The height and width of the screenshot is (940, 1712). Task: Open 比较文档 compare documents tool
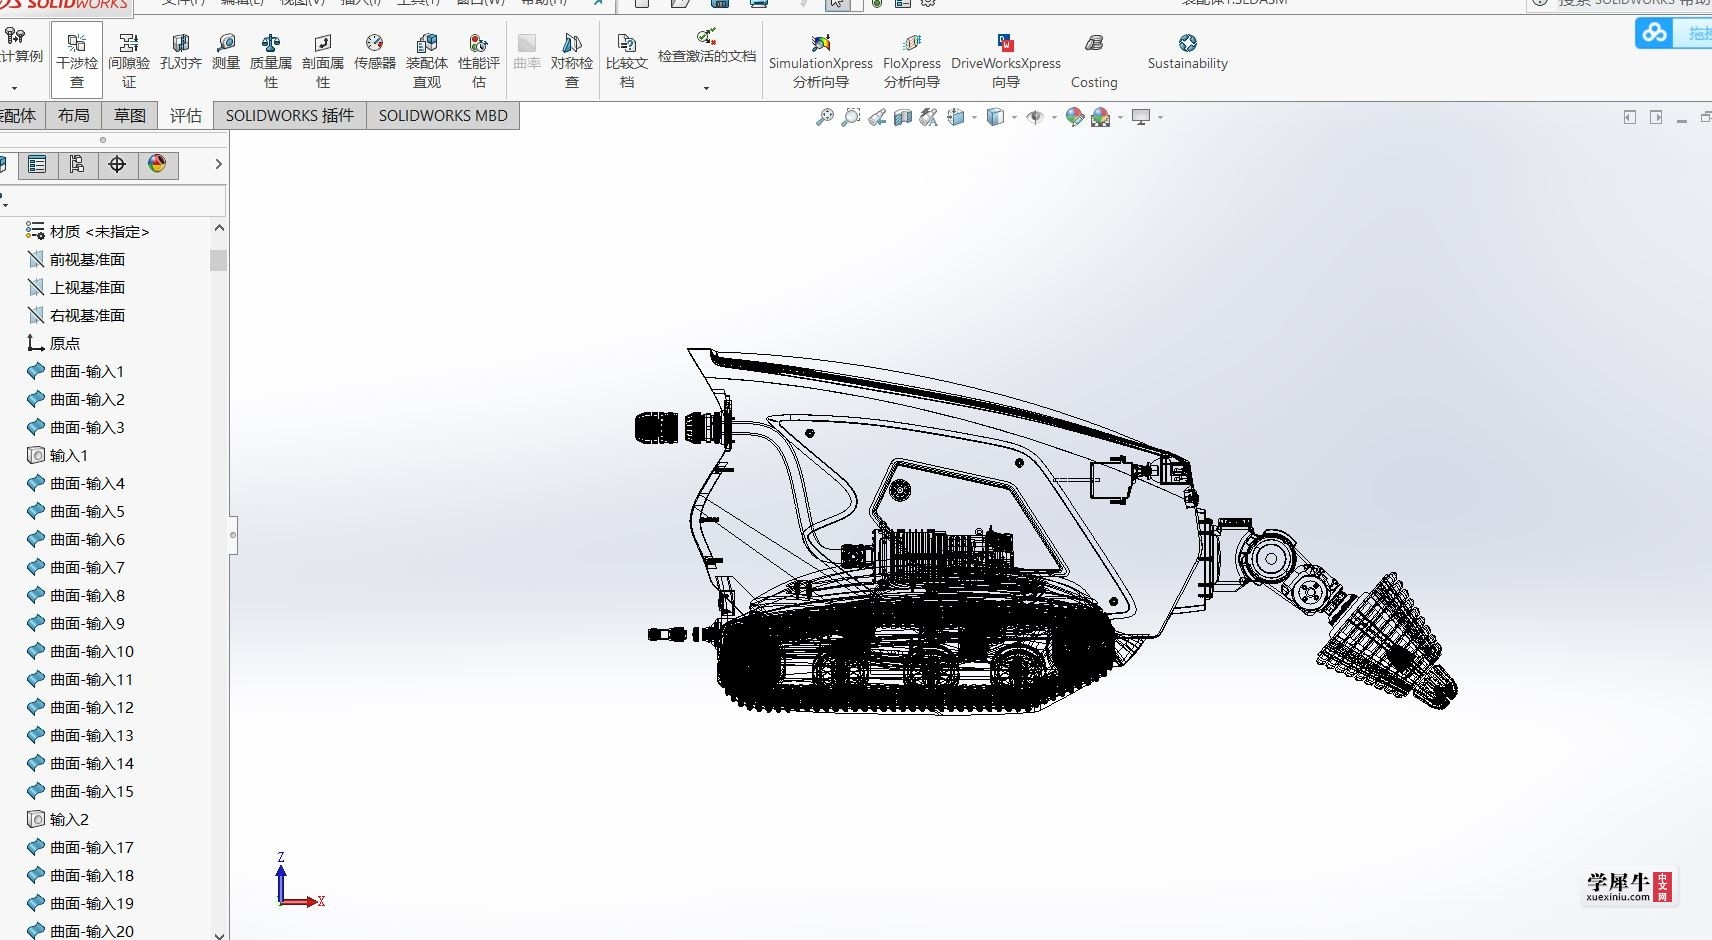point(627,60)
